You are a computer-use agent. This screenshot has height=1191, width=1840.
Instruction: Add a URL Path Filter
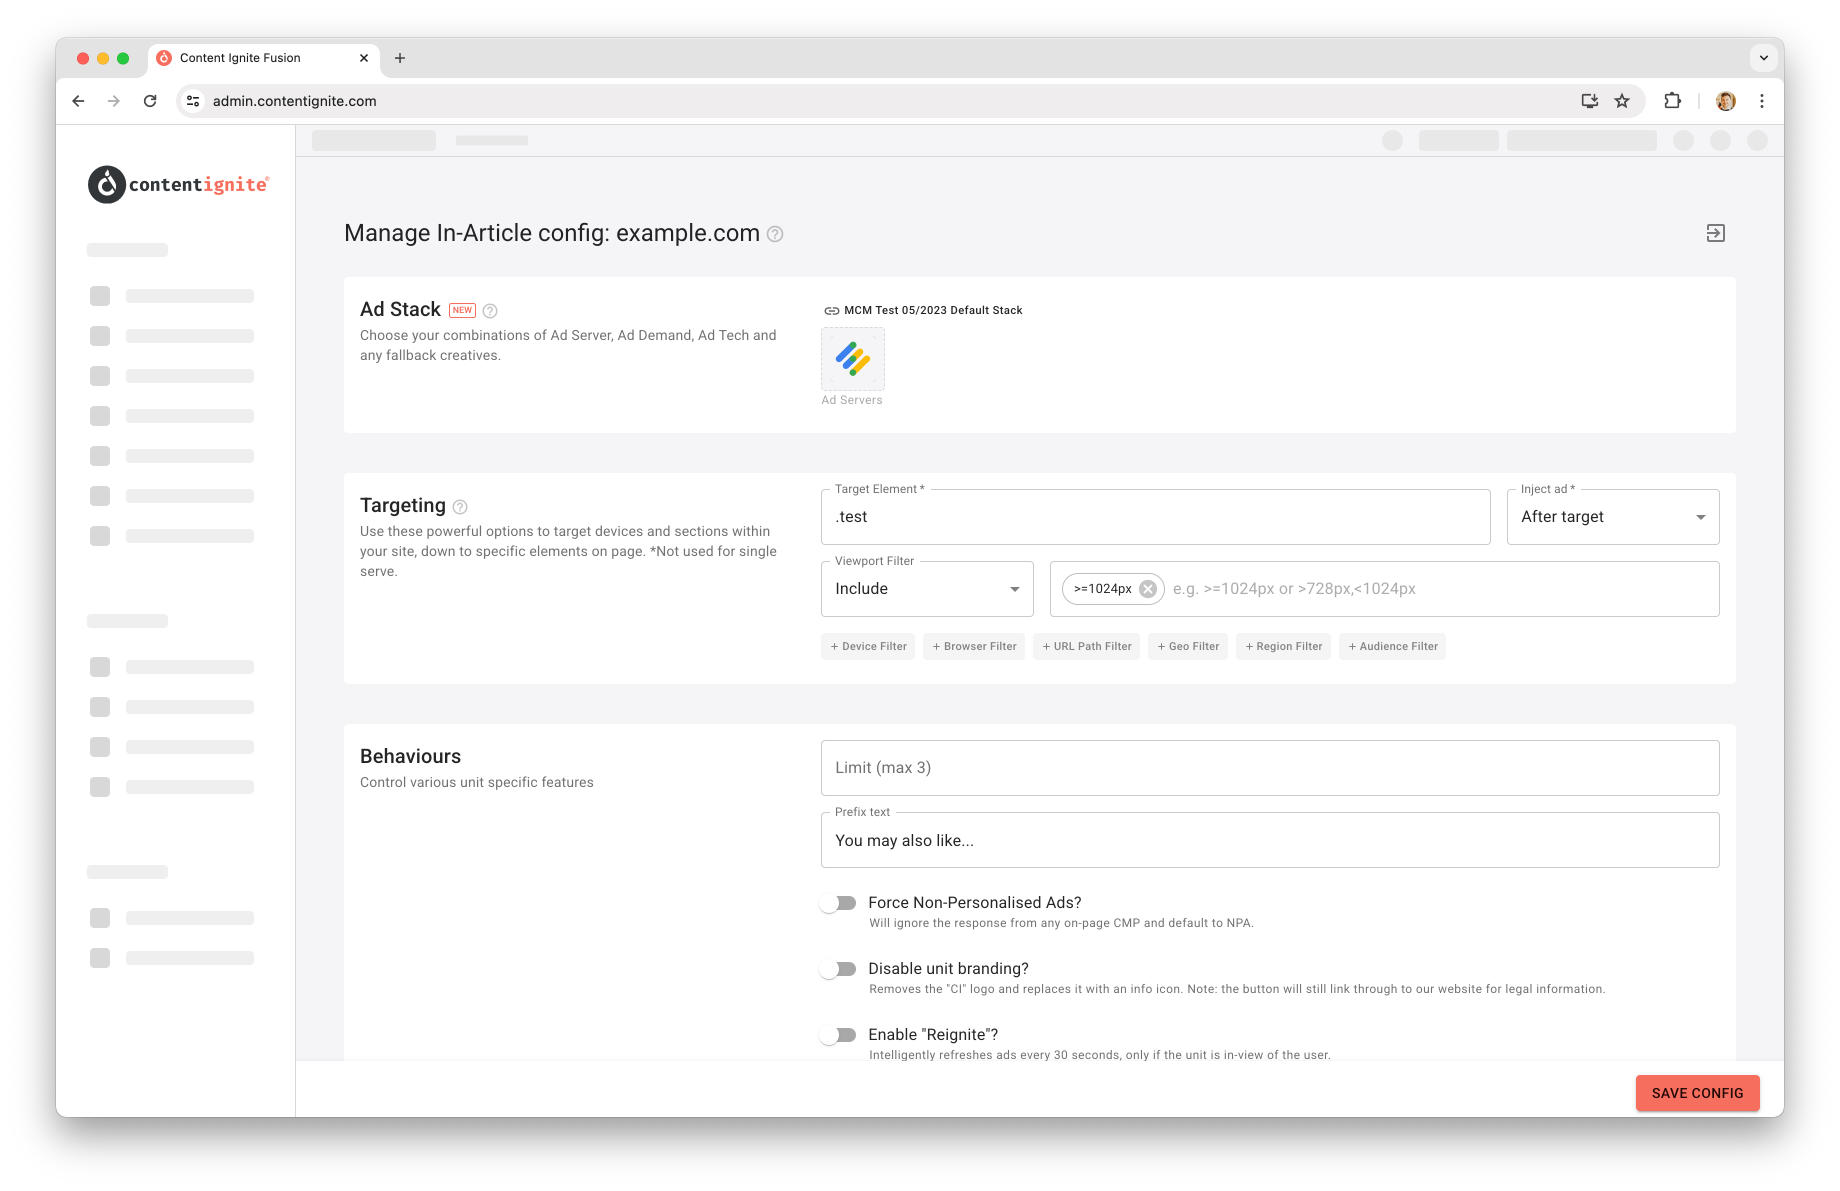(x=1086, y=647)
